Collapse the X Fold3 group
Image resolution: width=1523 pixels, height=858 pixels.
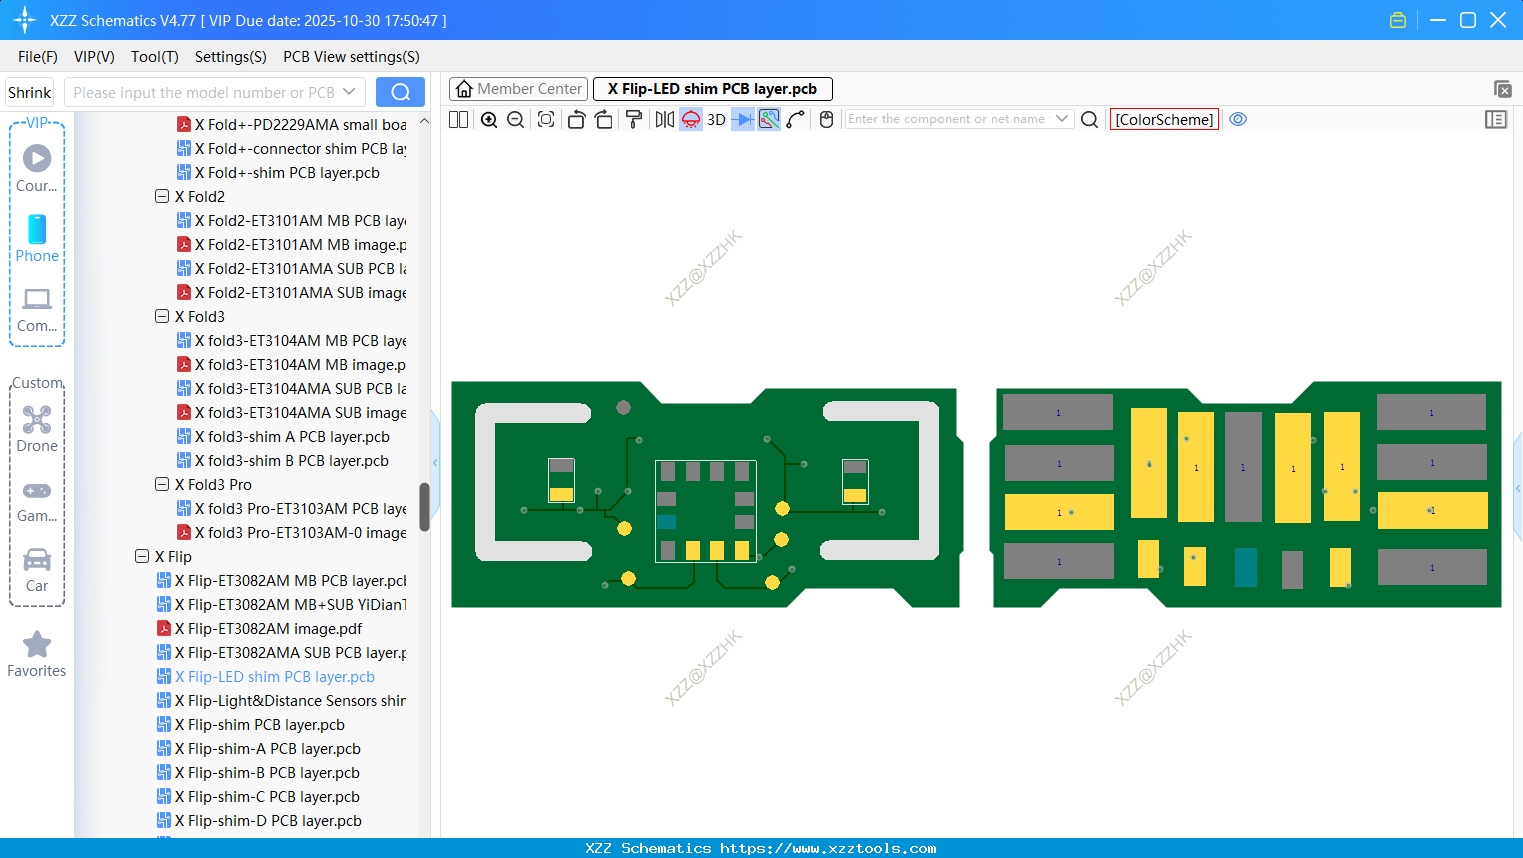(x=161, y=316)
